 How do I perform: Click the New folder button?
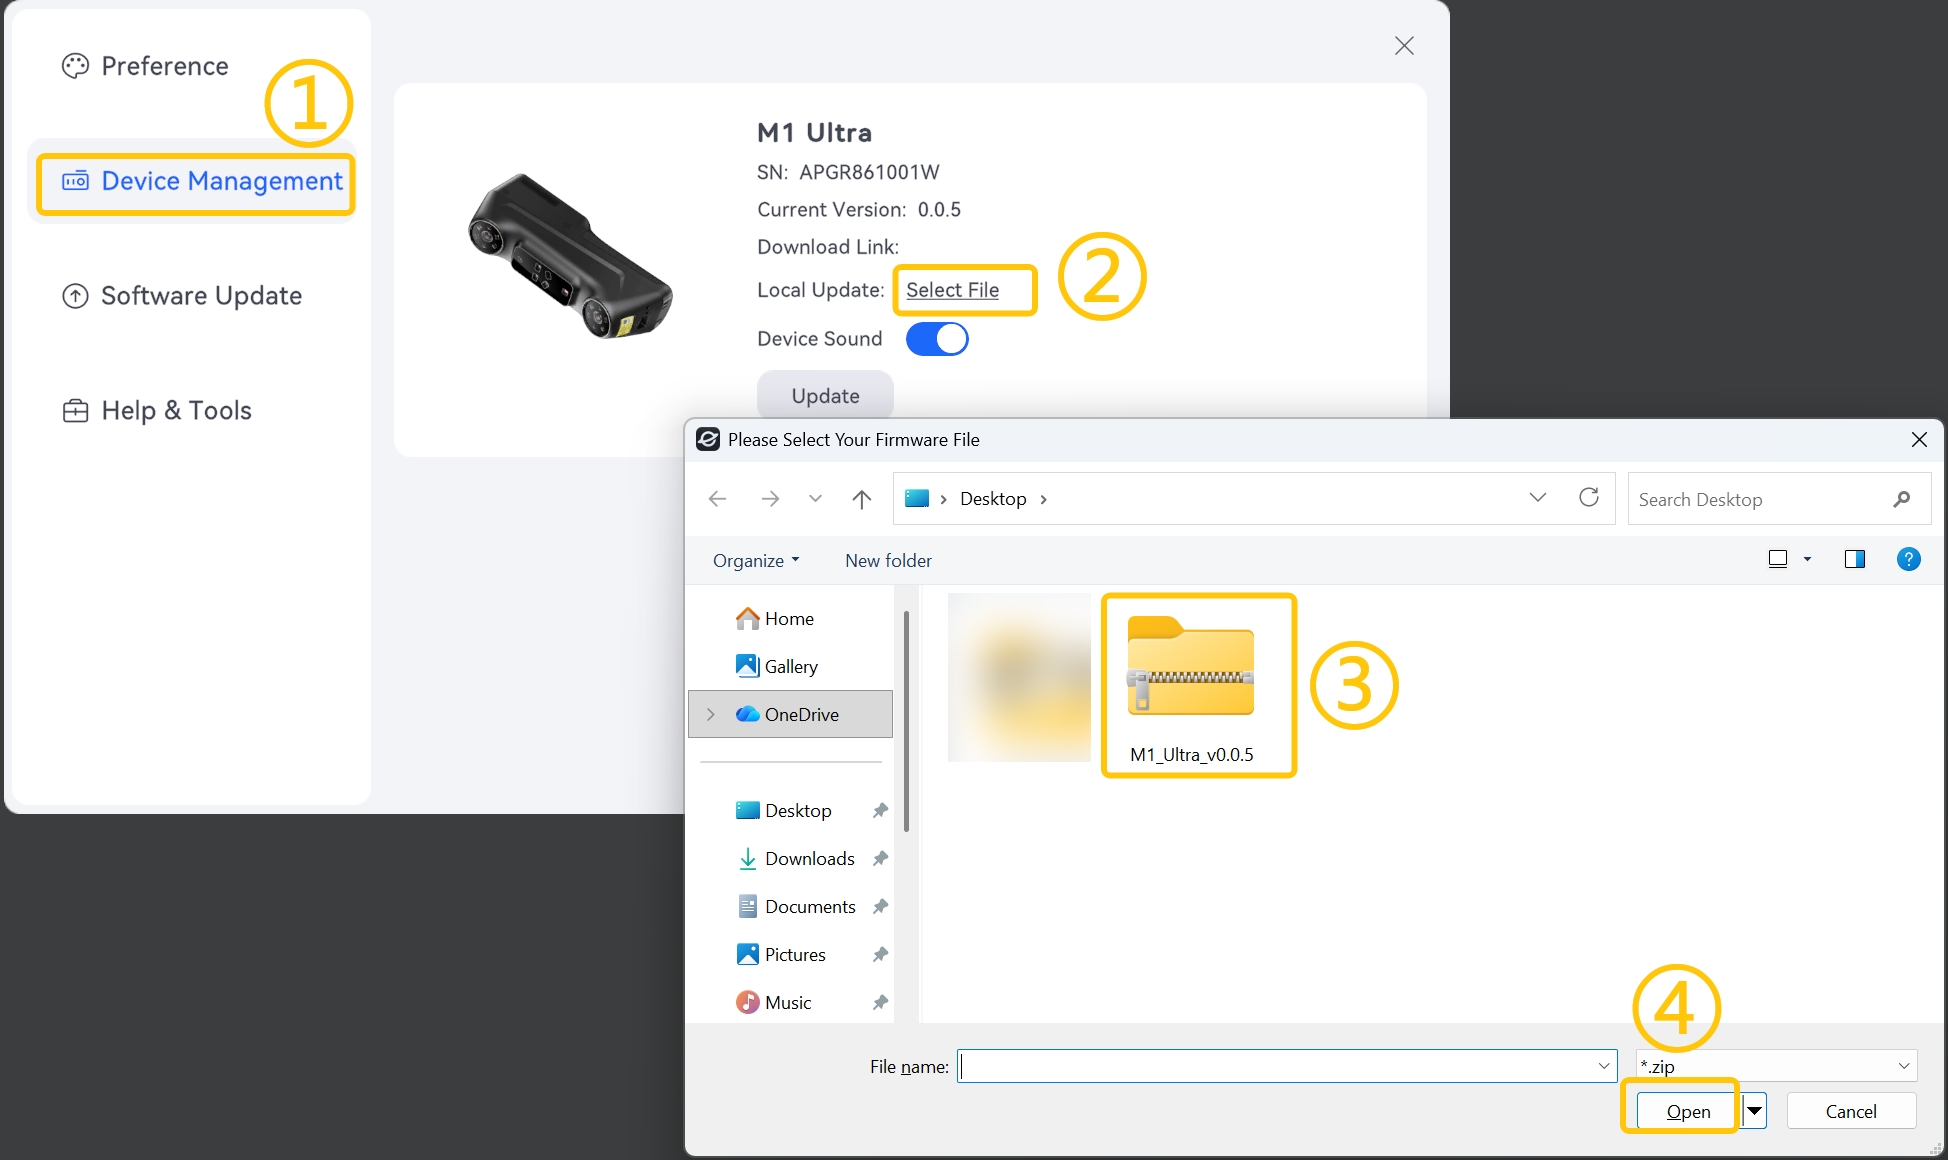pos(888,561)
